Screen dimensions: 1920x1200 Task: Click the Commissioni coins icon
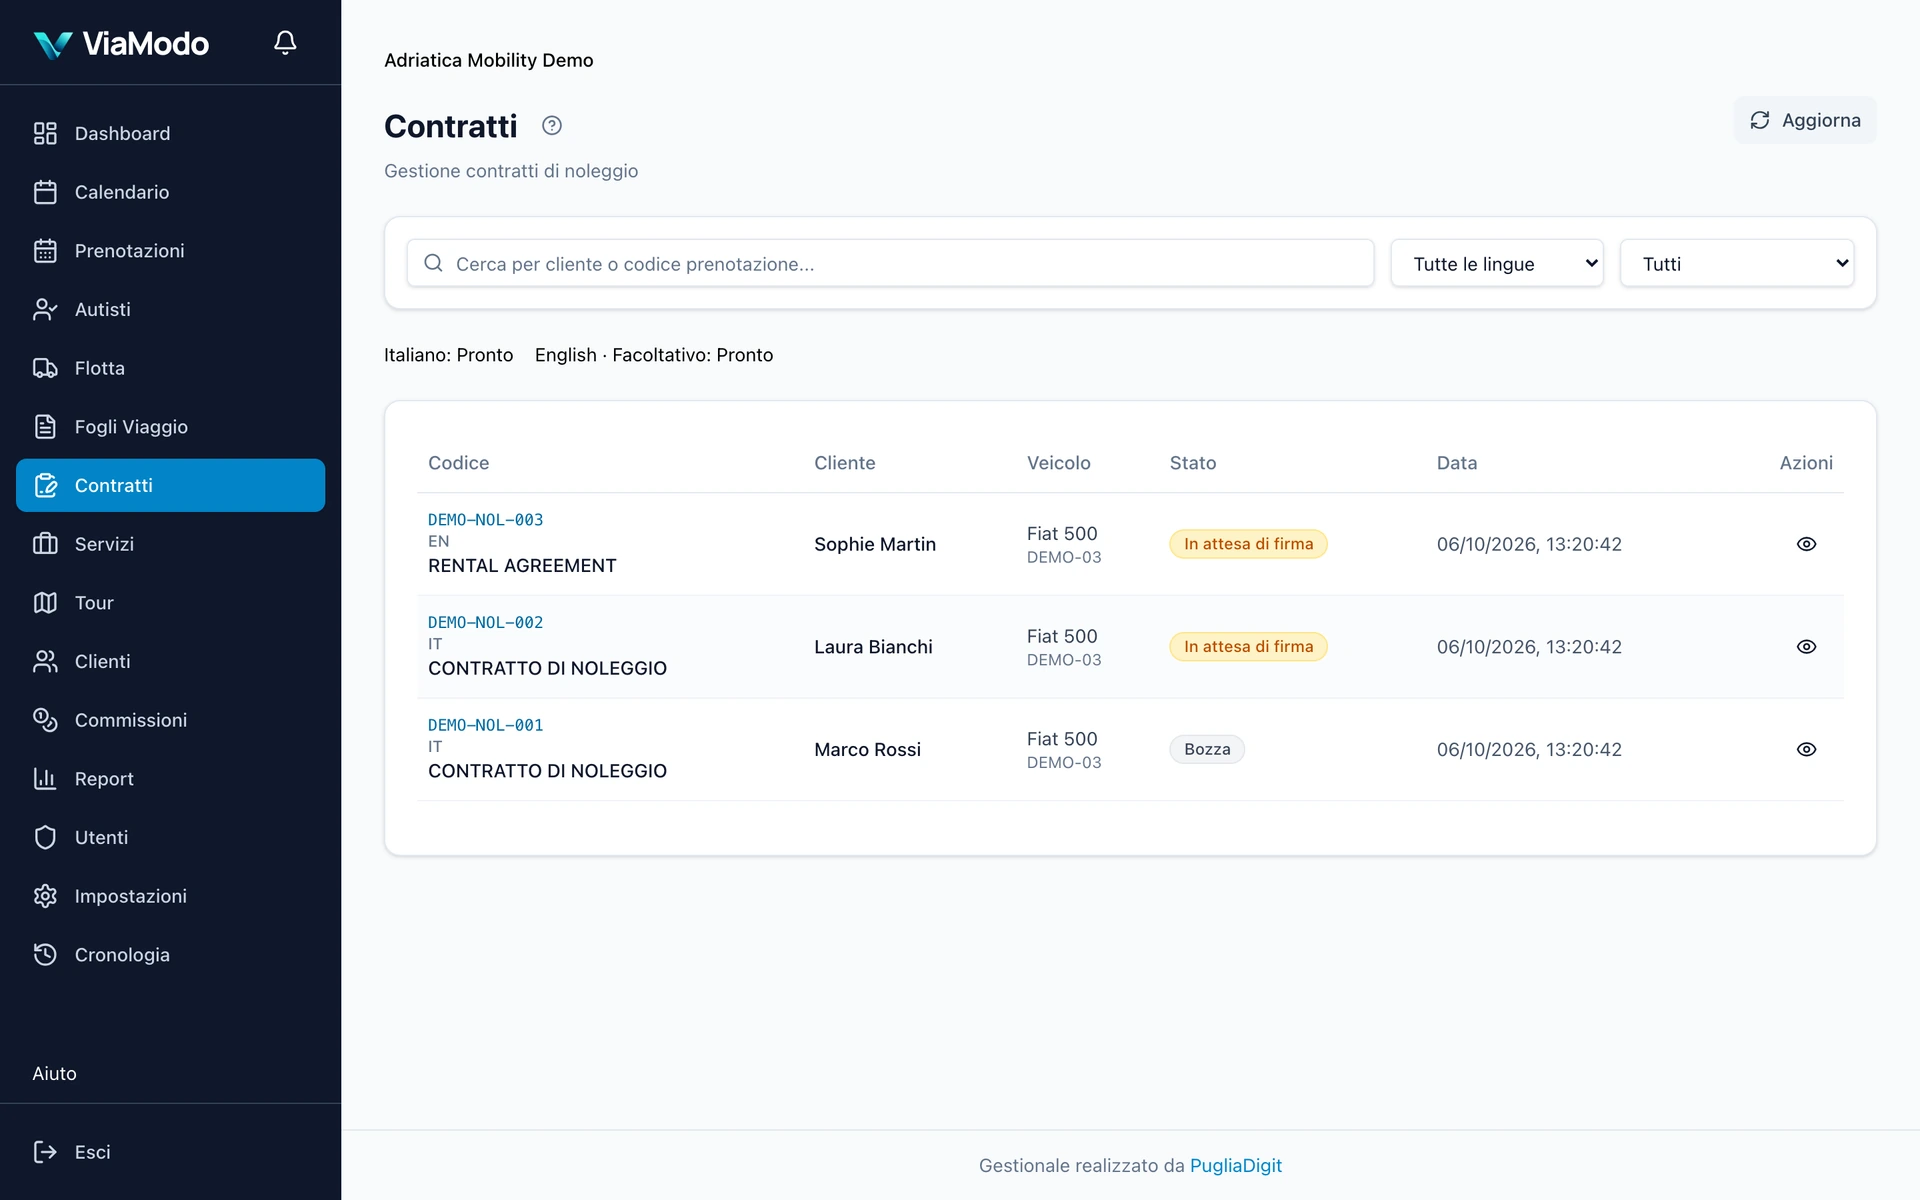45,720
